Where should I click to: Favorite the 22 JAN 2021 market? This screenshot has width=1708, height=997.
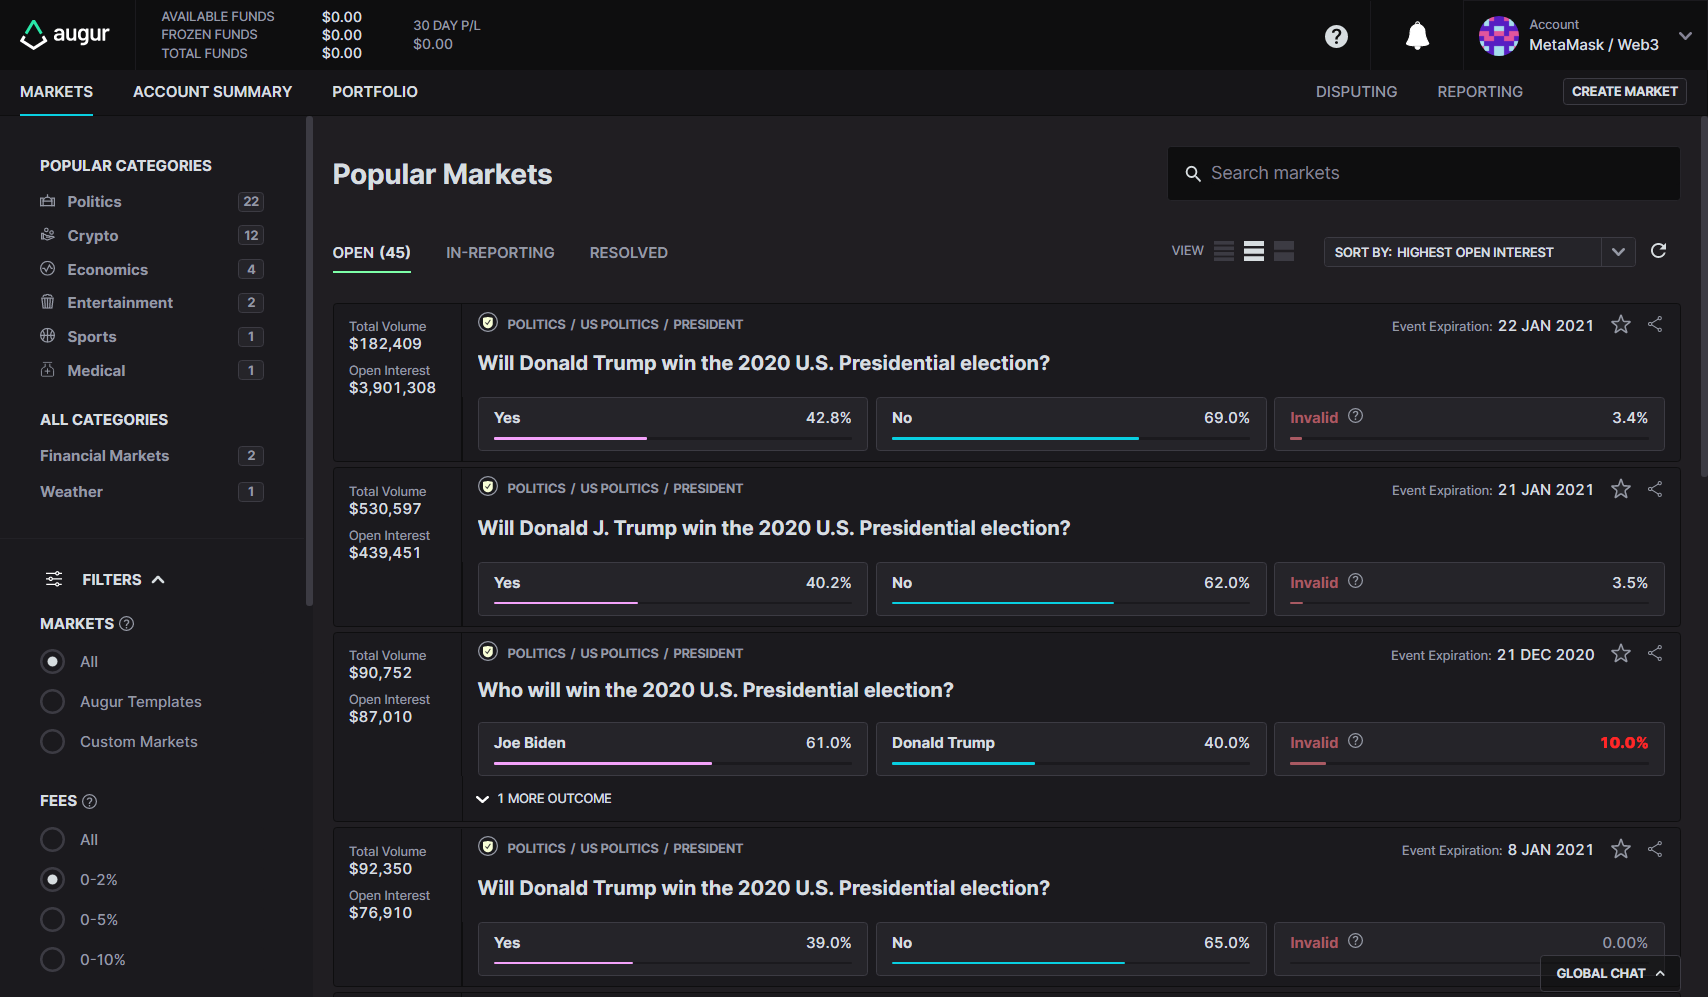1621,325
